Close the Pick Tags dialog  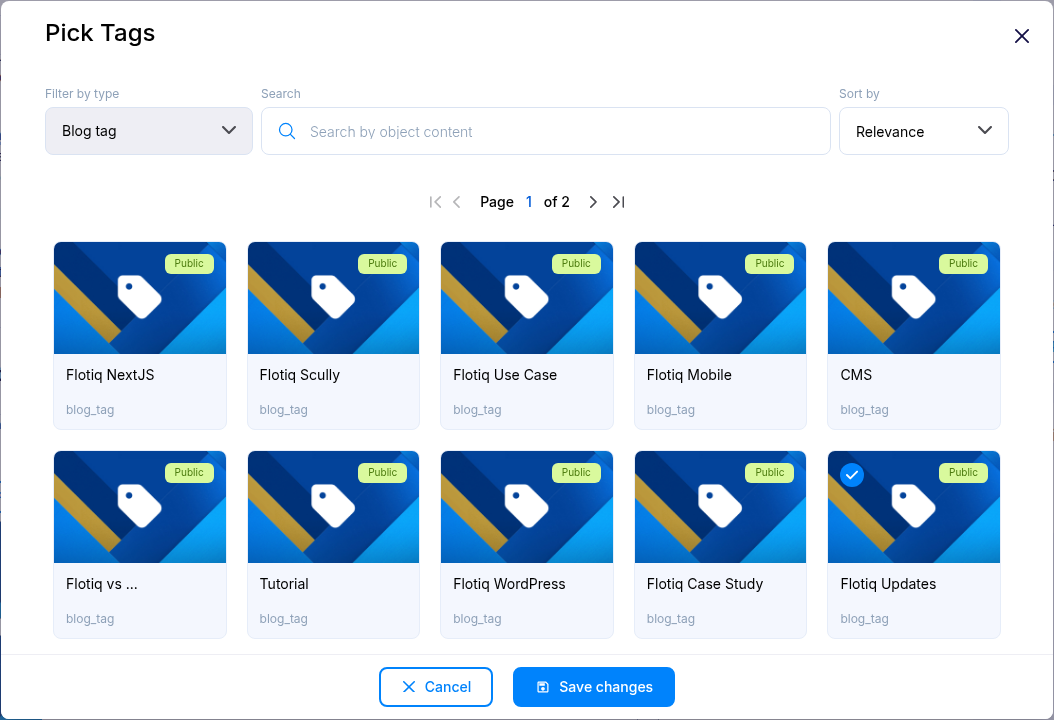click(1021, 36)
